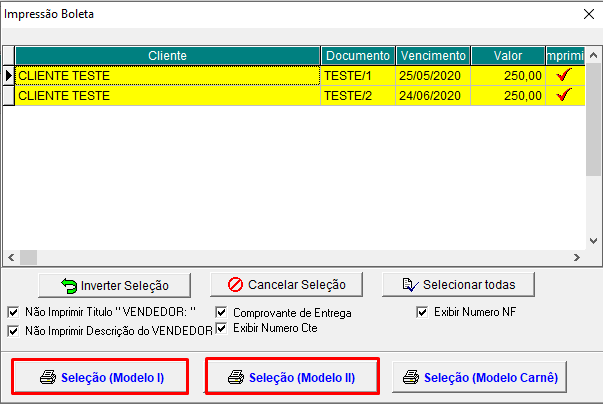Close the Impressão Boleta window
The width and height of the screenshot is (603, 404).
(587, 15)
